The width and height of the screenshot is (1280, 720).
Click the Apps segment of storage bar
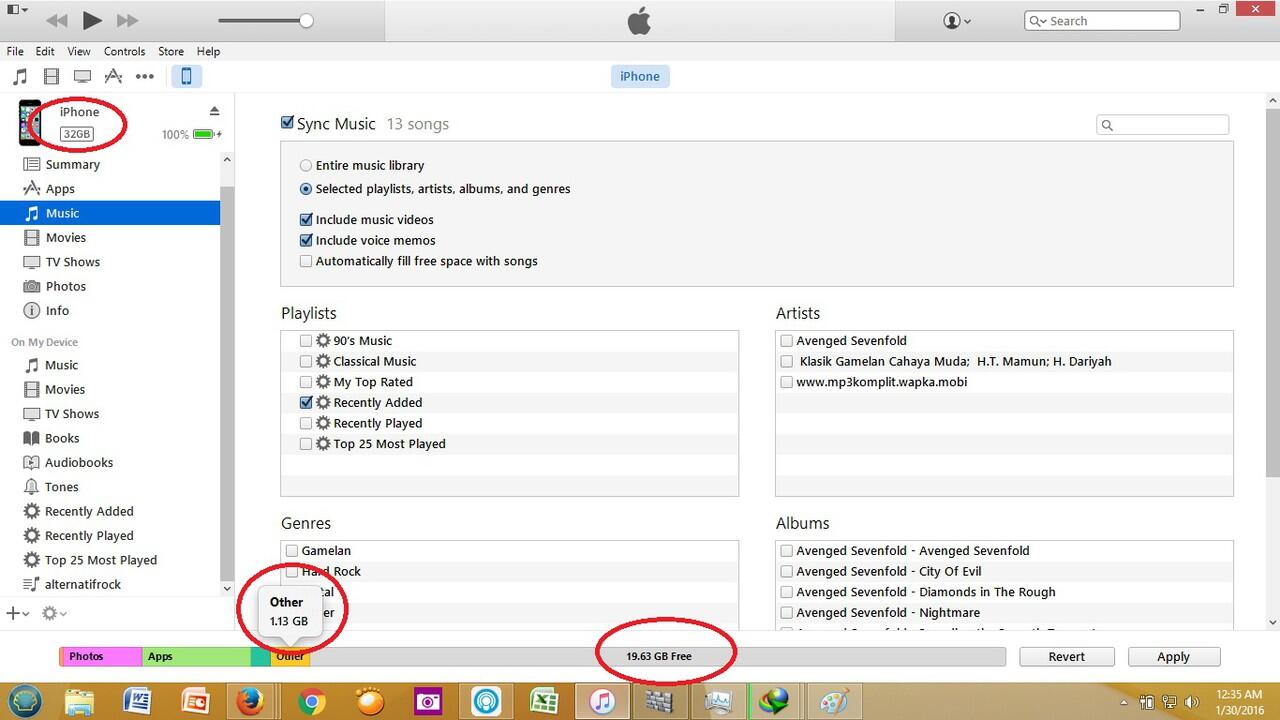click(196, 656)
